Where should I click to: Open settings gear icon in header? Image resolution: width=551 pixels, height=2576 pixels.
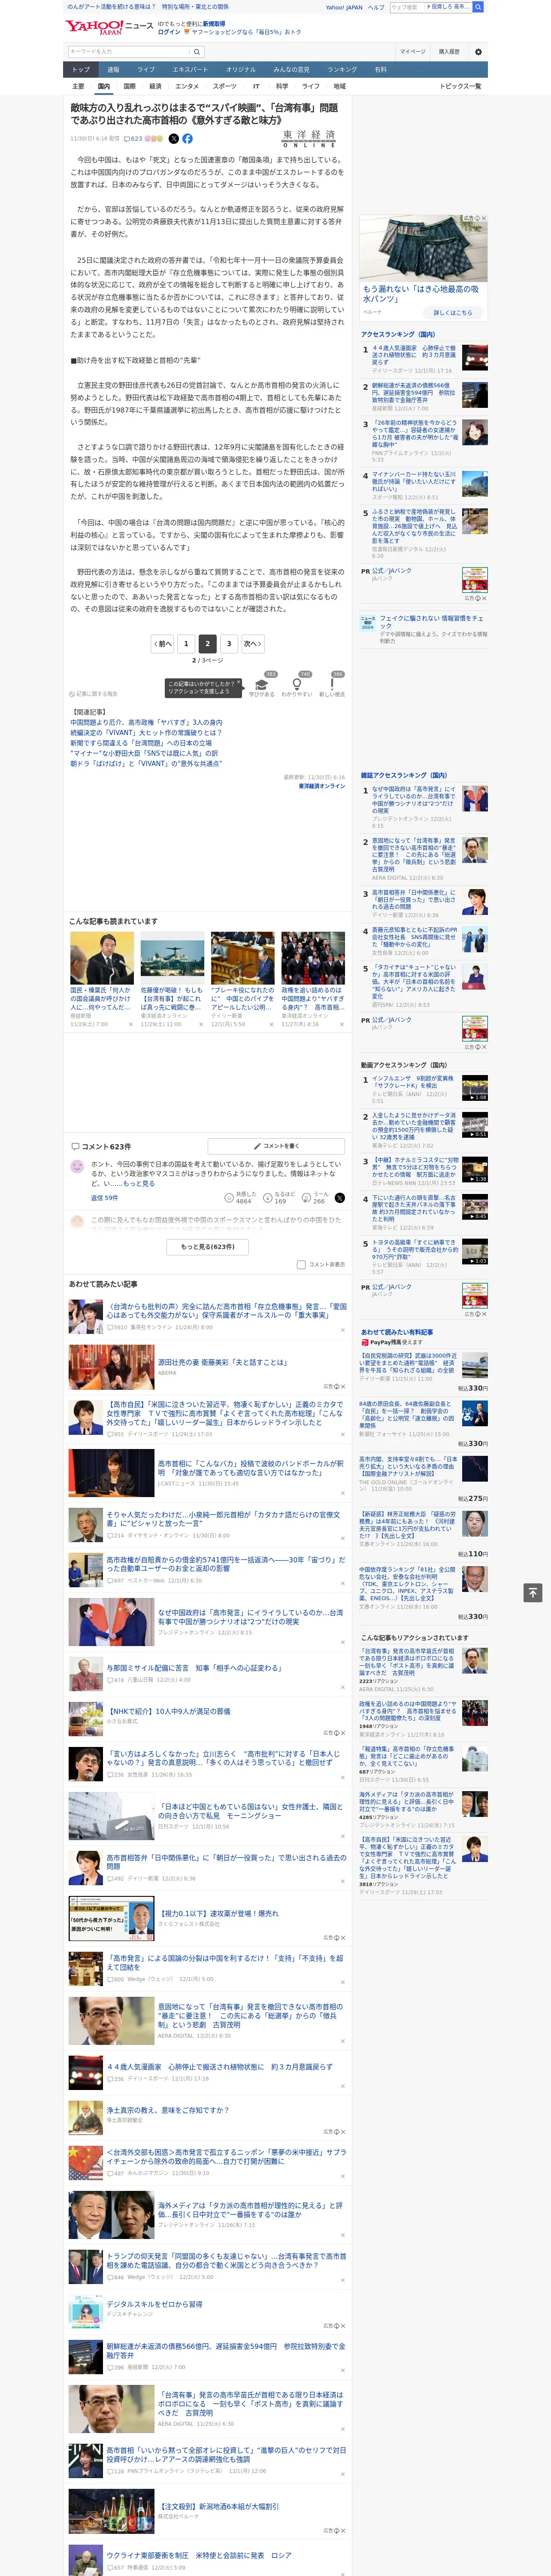coord(477,51)
